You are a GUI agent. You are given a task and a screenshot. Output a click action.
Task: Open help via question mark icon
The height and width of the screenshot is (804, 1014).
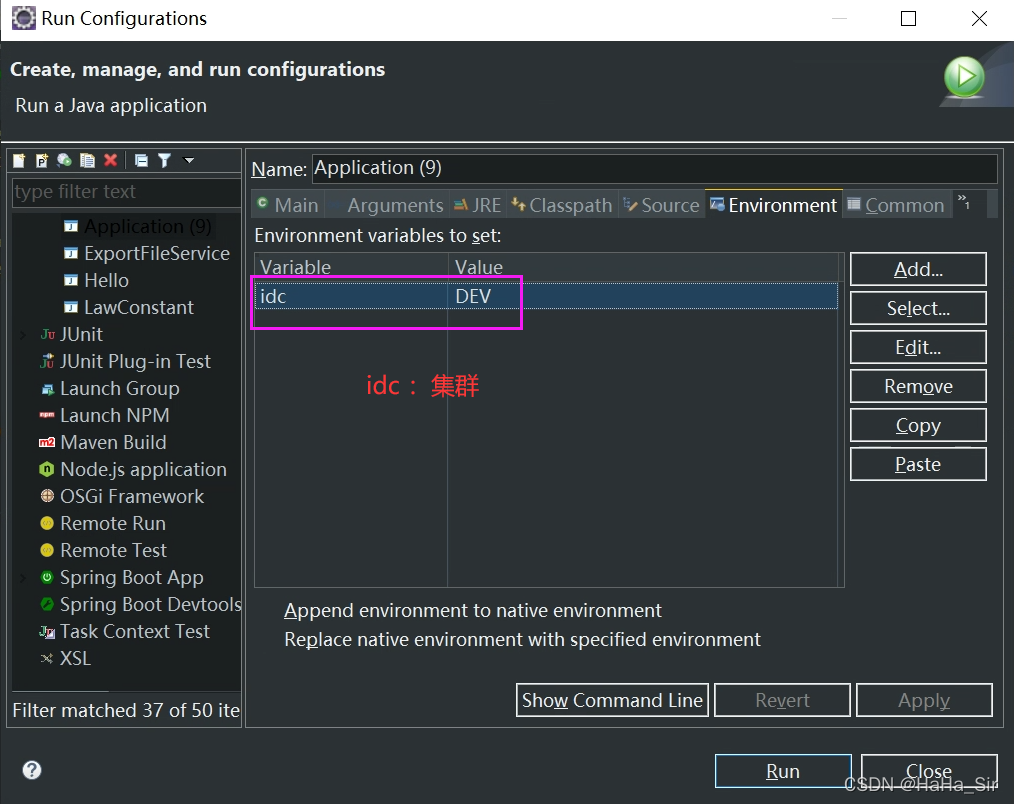pos(32,770)
